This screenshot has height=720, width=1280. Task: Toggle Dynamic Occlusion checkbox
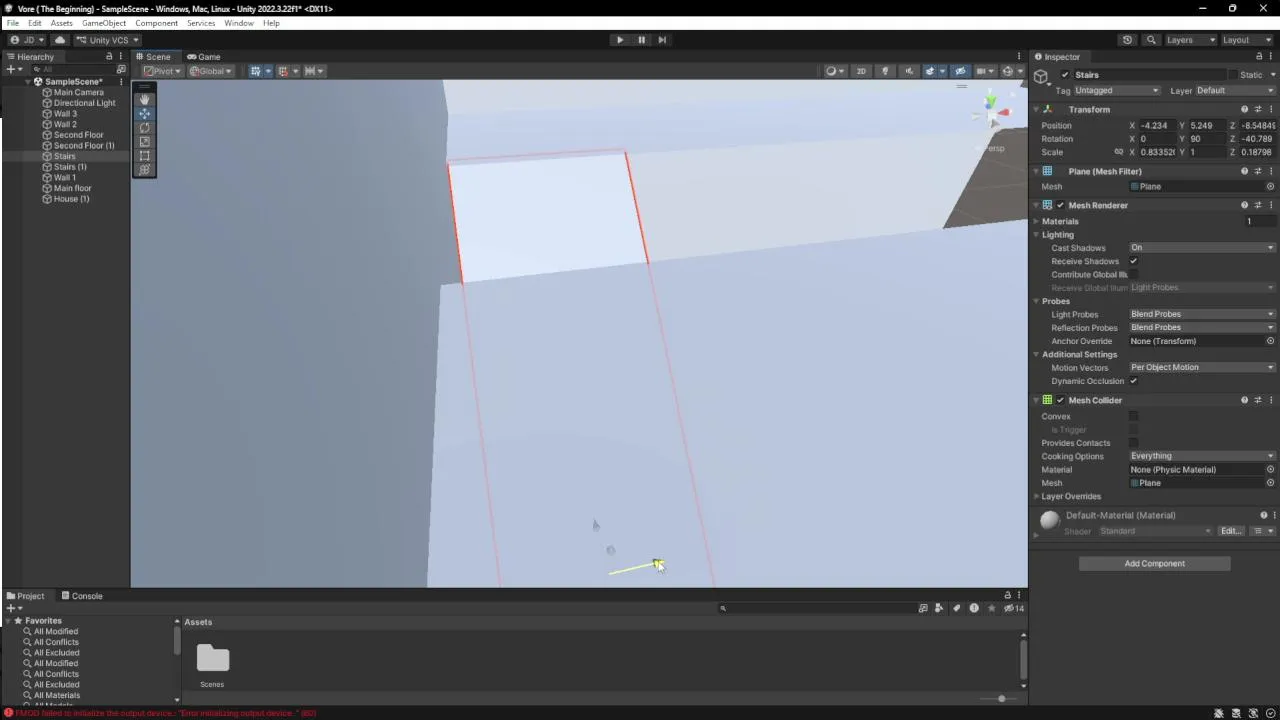pos(1133,381)
